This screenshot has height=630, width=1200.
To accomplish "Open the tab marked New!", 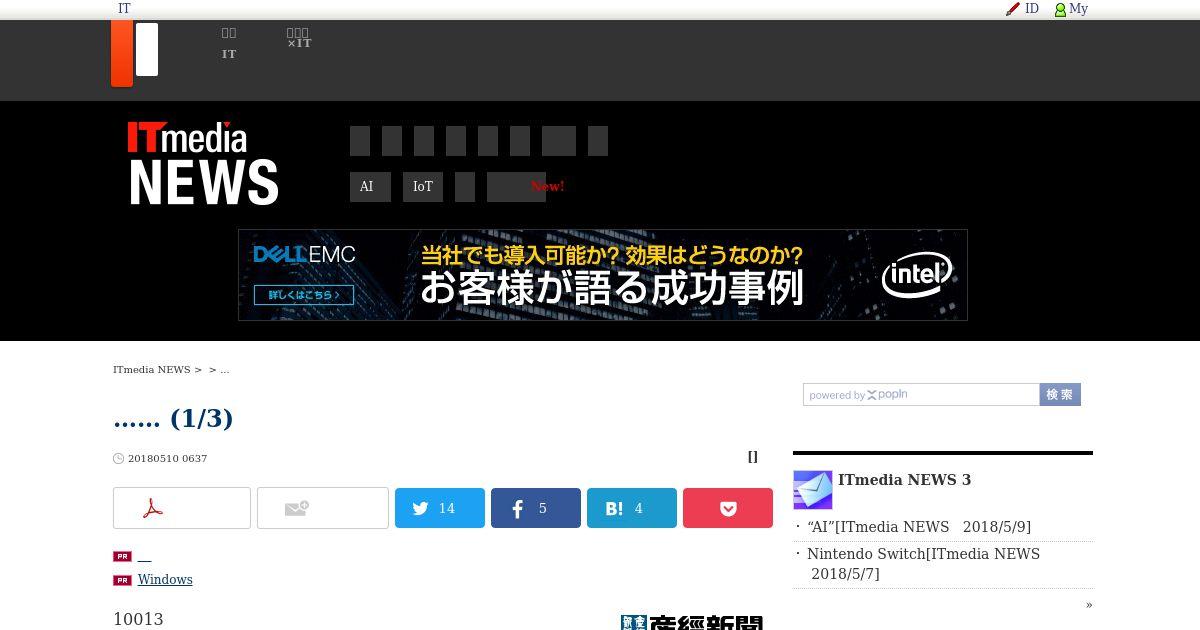I will pos(516,187).
